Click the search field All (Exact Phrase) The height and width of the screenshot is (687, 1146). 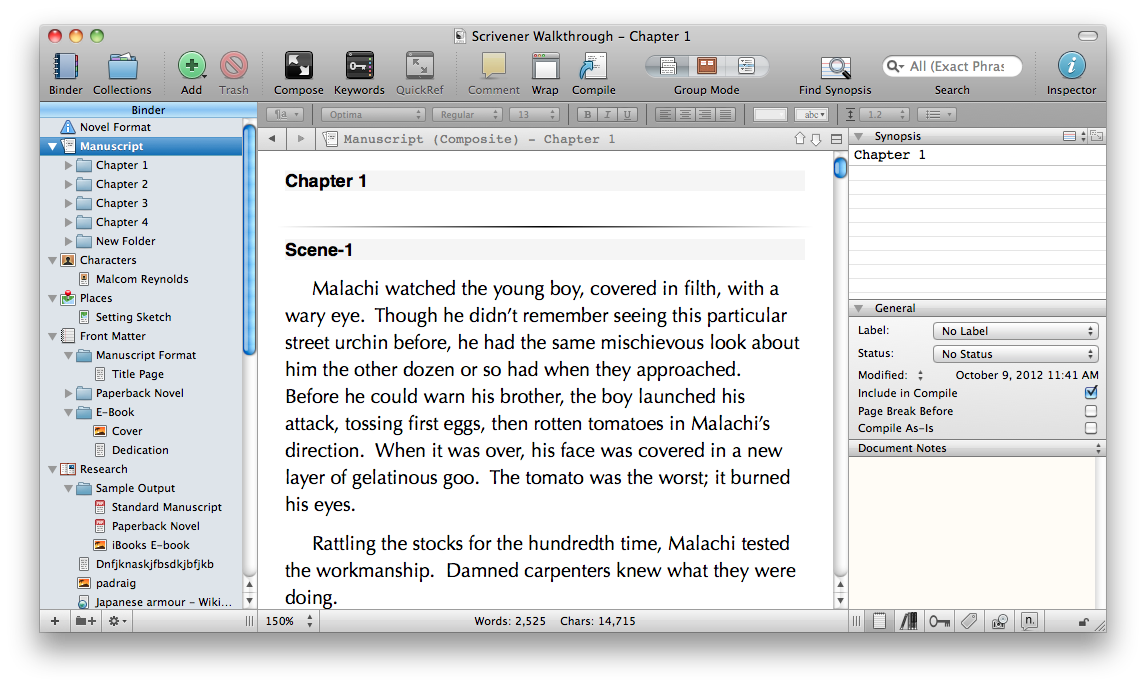[x=952, y=67]
